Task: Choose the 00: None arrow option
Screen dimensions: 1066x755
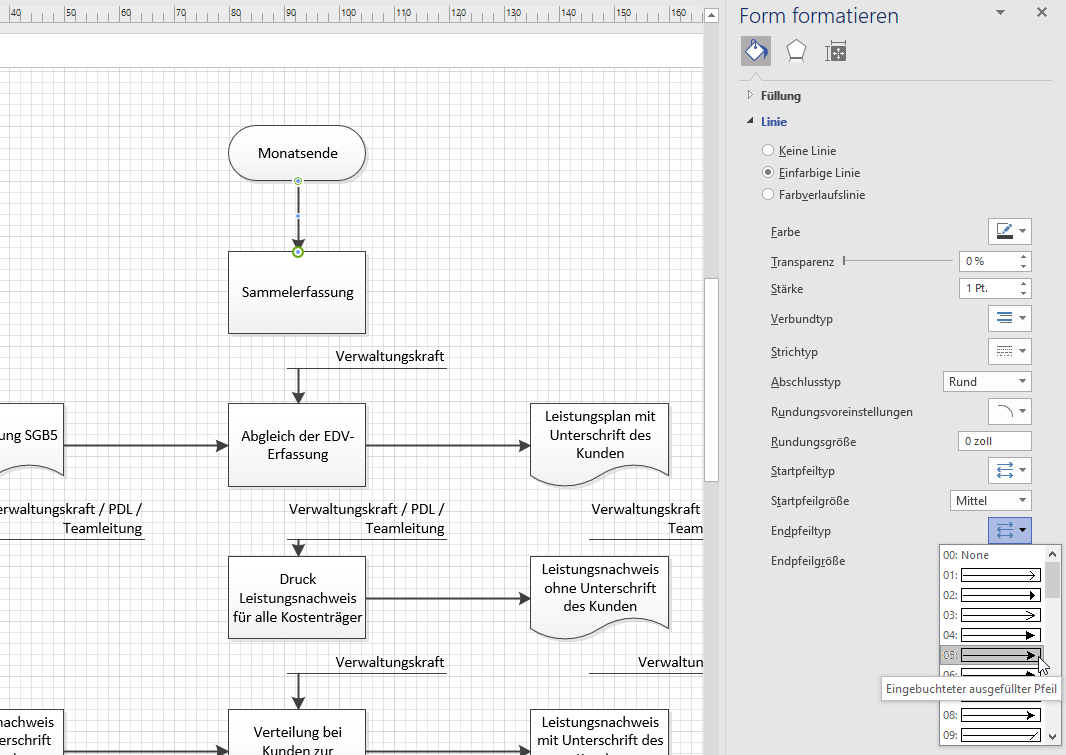Action: click(x=990, y=555)
